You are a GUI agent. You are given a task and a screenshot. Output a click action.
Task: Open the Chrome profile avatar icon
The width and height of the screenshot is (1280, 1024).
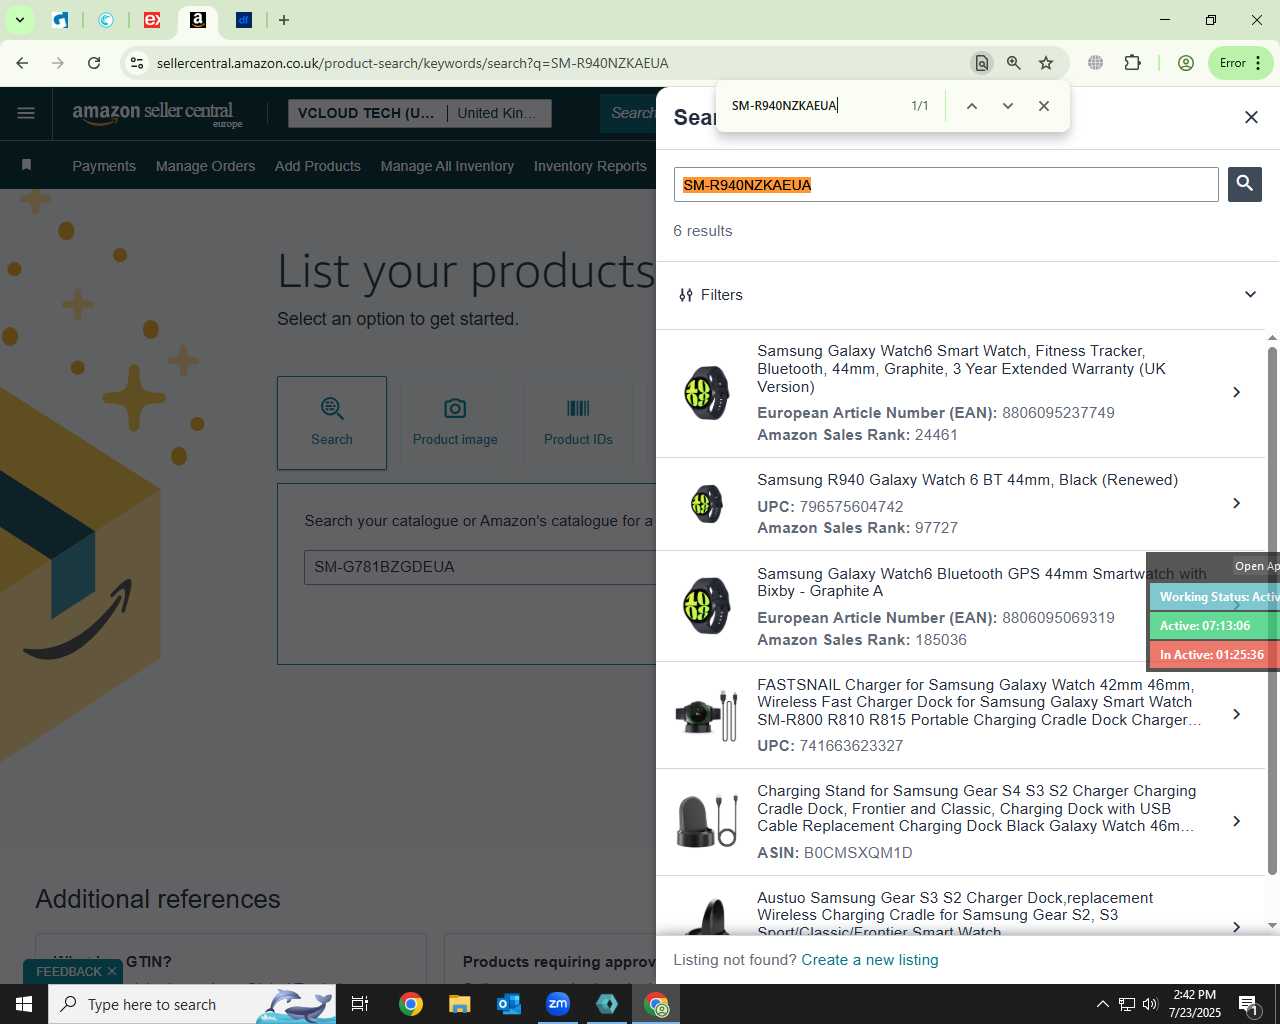[1186, 63]
